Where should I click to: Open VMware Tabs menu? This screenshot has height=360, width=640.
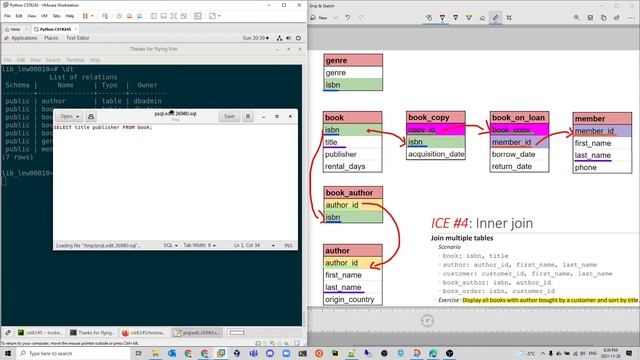pos(56,16)
